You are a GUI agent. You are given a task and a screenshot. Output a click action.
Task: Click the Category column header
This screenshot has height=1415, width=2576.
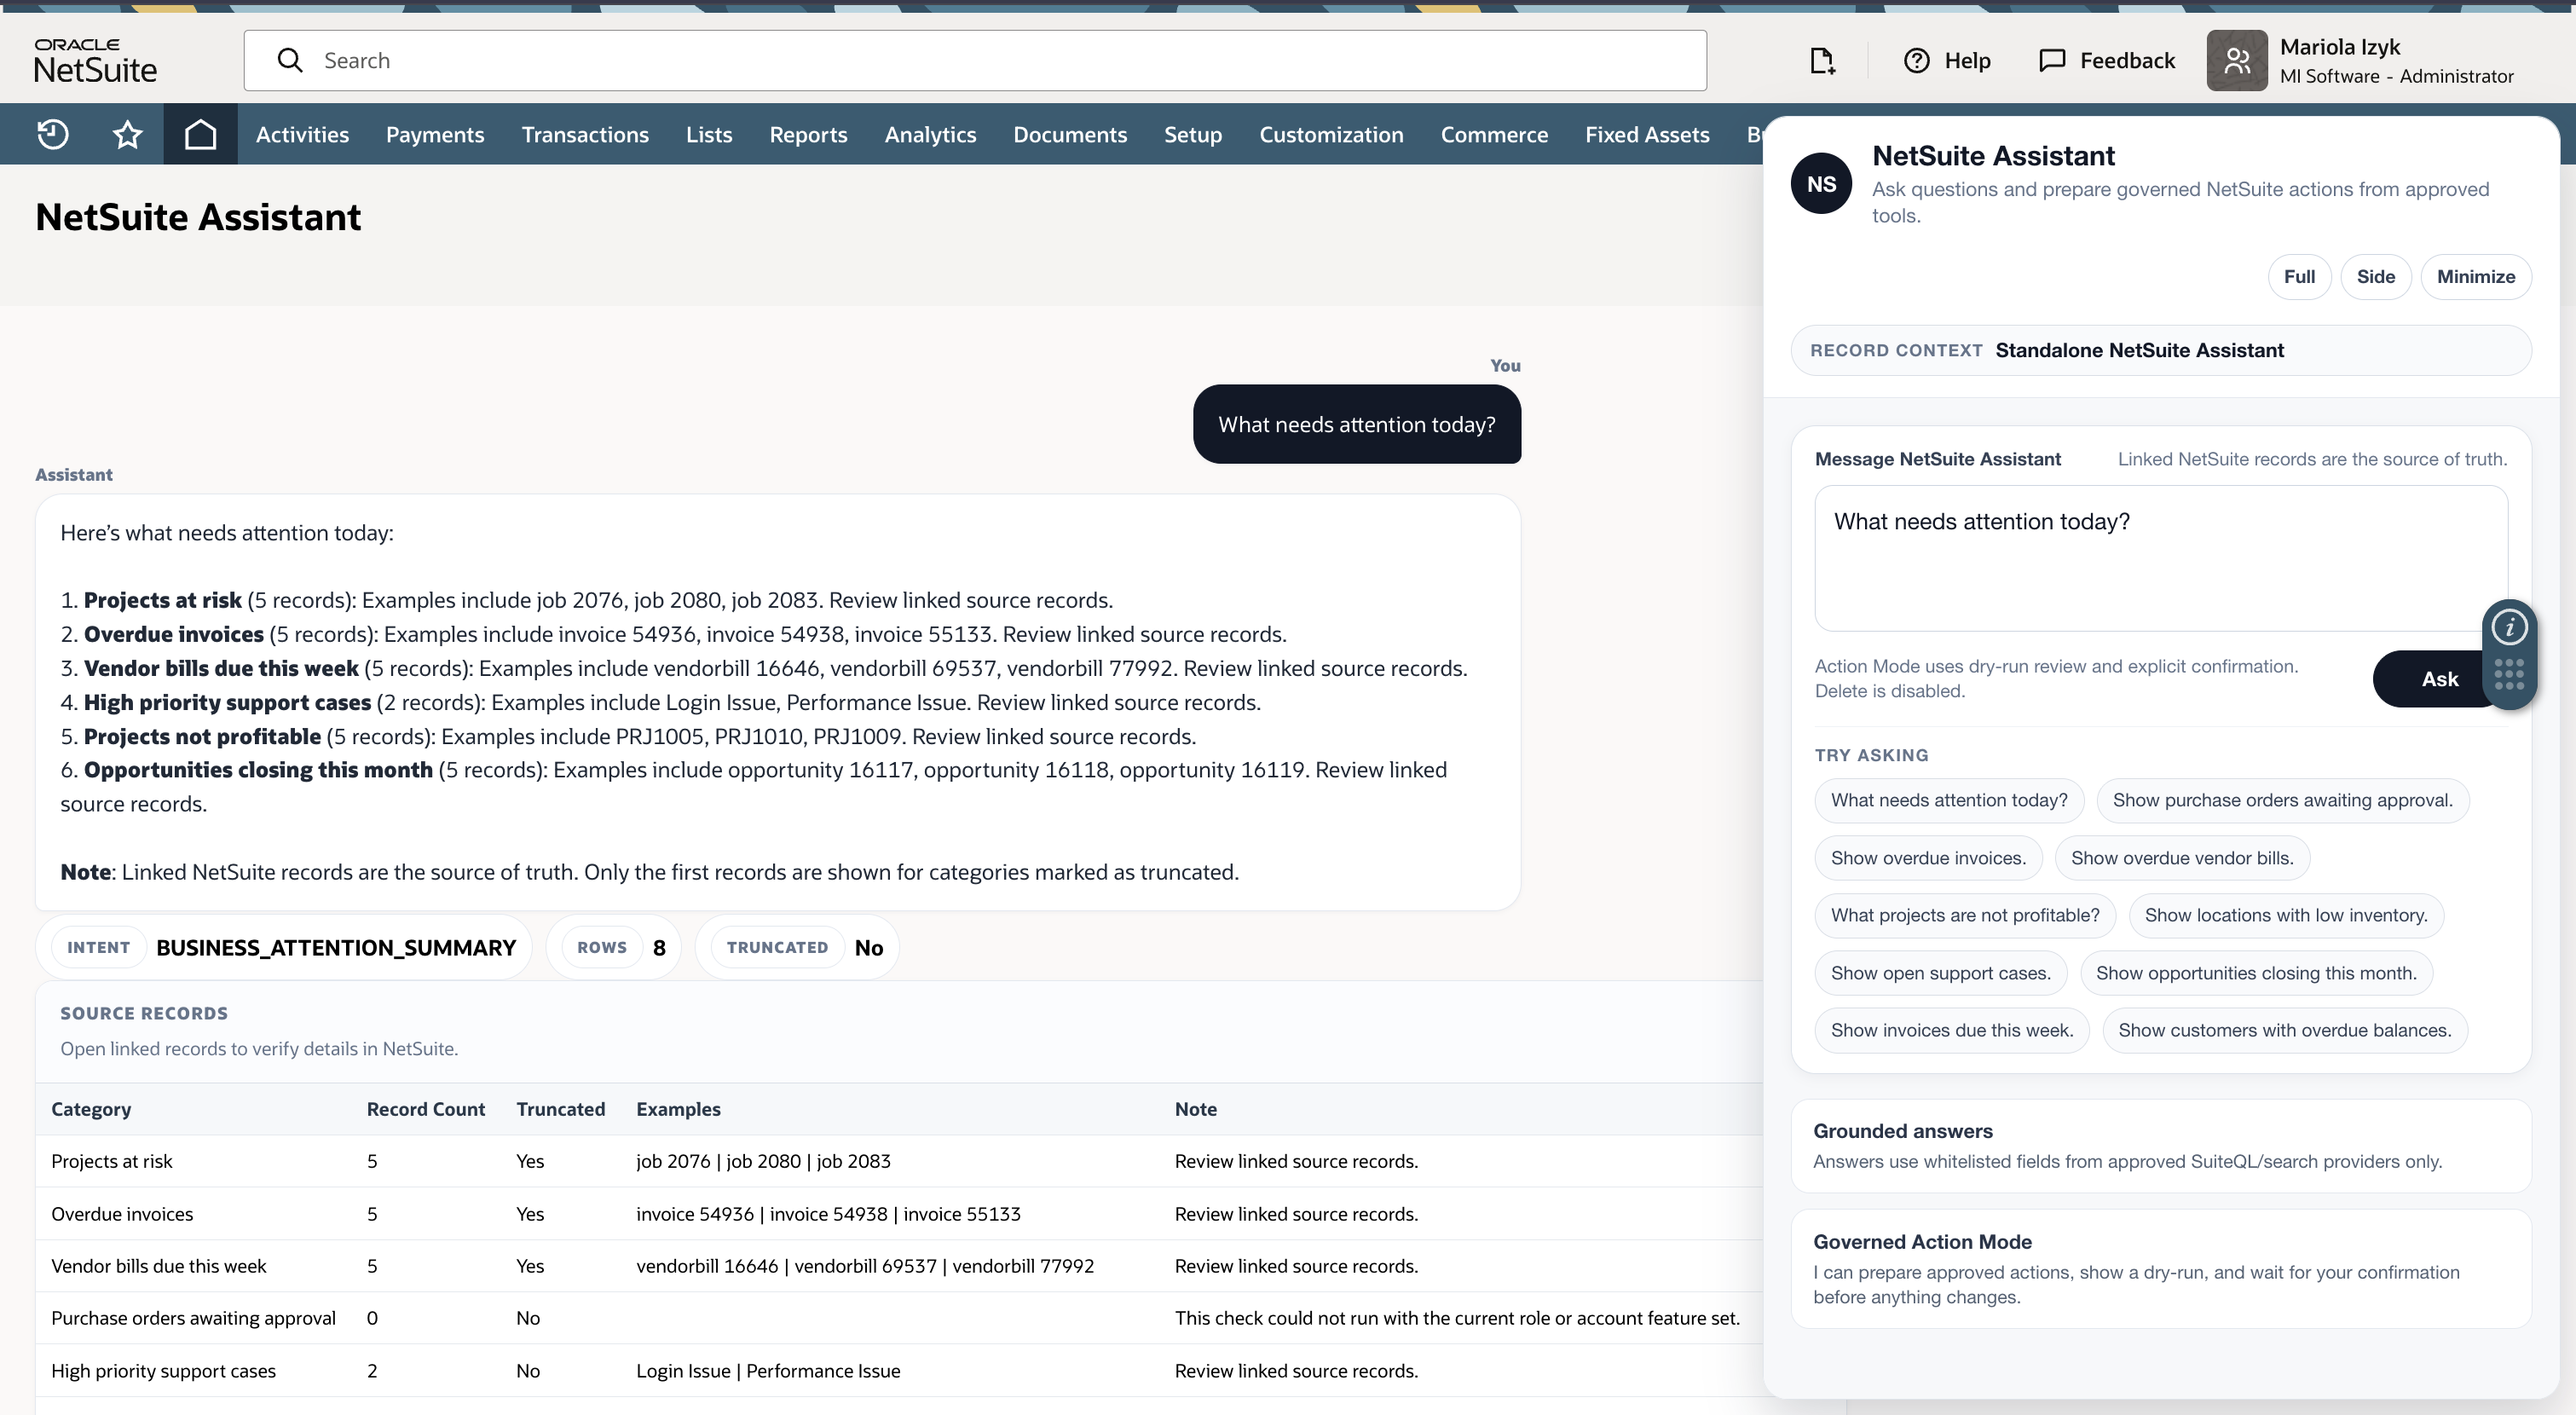click(91, 1109)
